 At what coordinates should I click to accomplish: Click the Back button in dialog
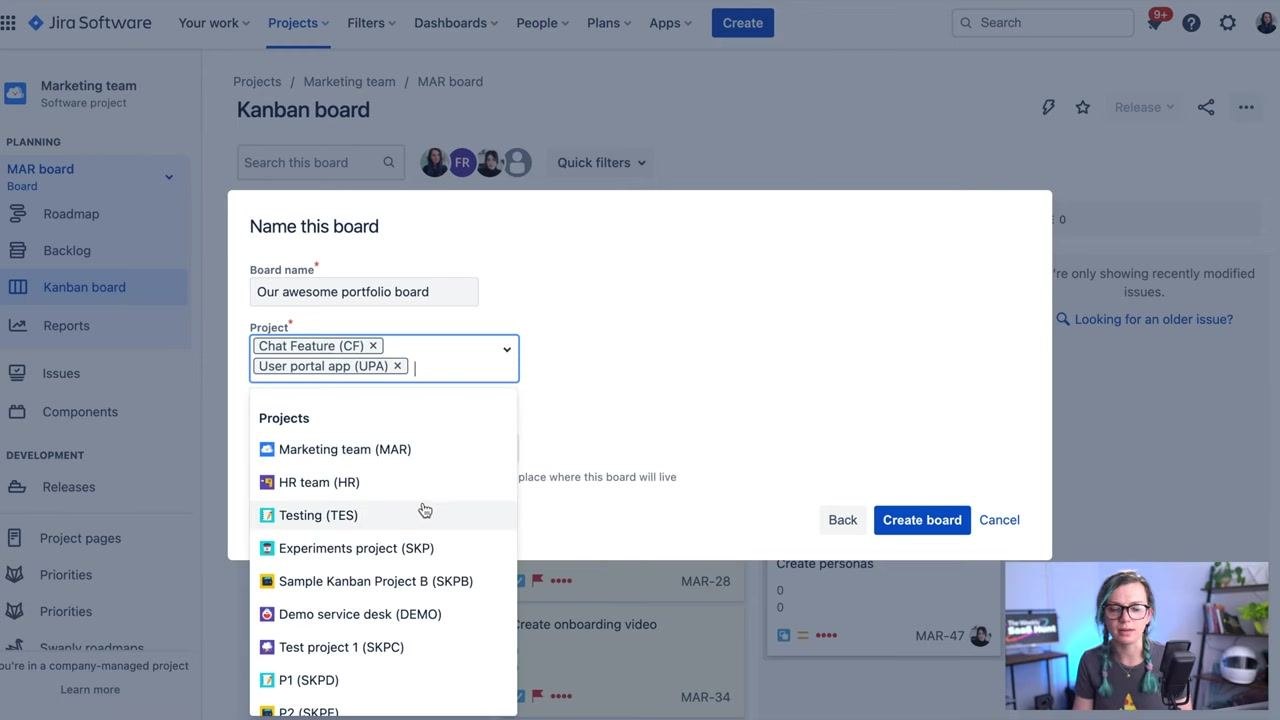point(843,520)
